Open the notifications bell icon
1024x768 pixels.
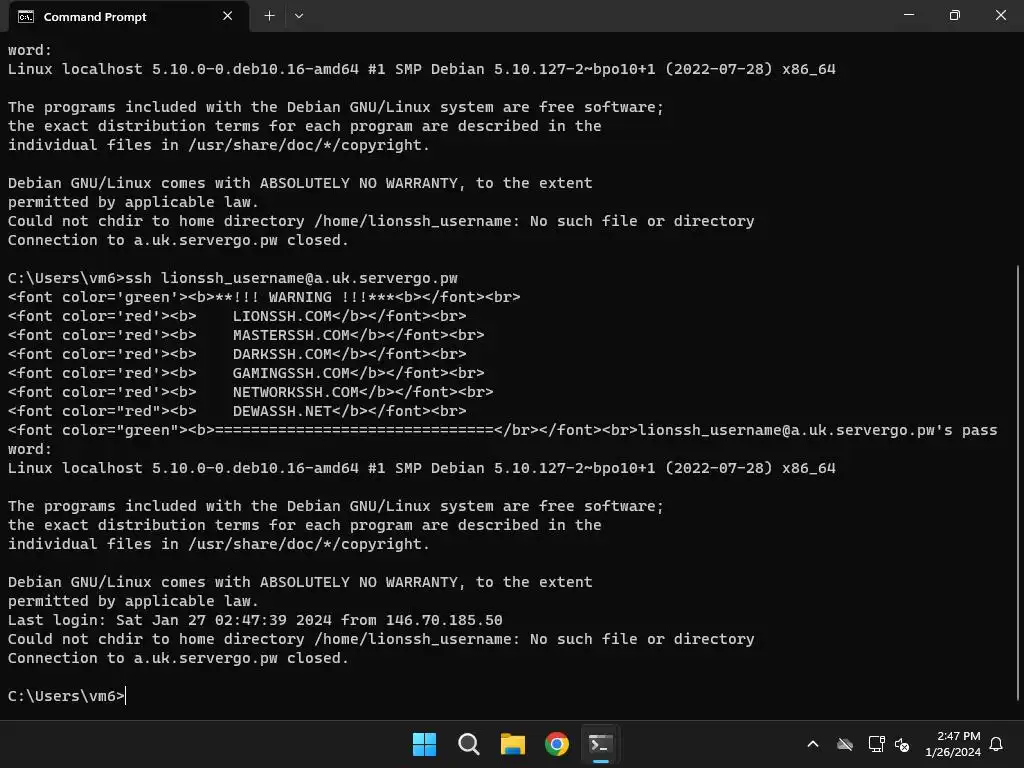(997, 744)
